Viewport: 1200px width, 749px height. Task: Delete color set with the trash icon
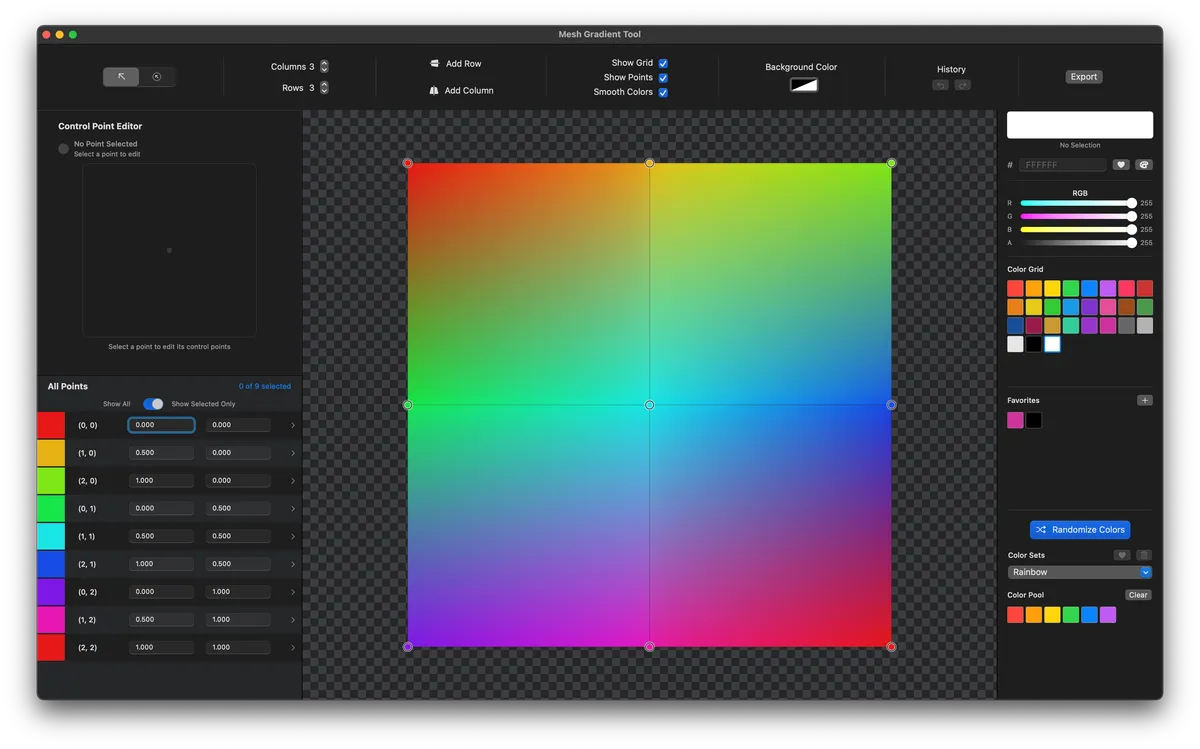1144,555
